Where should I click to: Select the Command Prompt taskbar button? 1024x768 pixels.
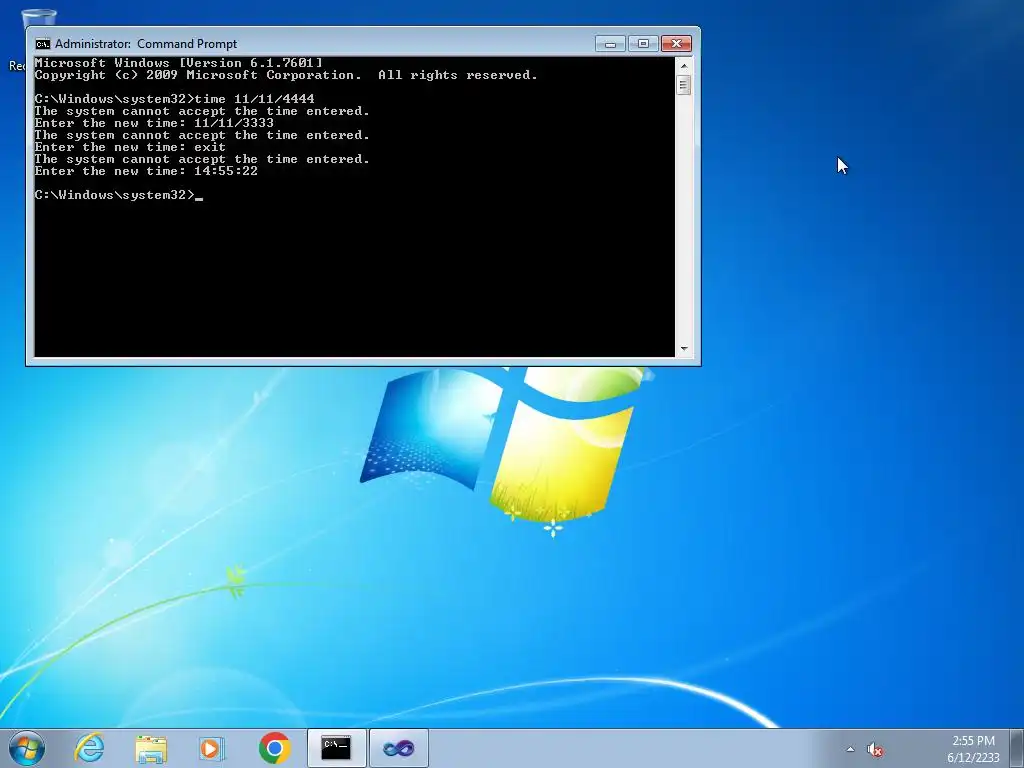coord(337,748)
